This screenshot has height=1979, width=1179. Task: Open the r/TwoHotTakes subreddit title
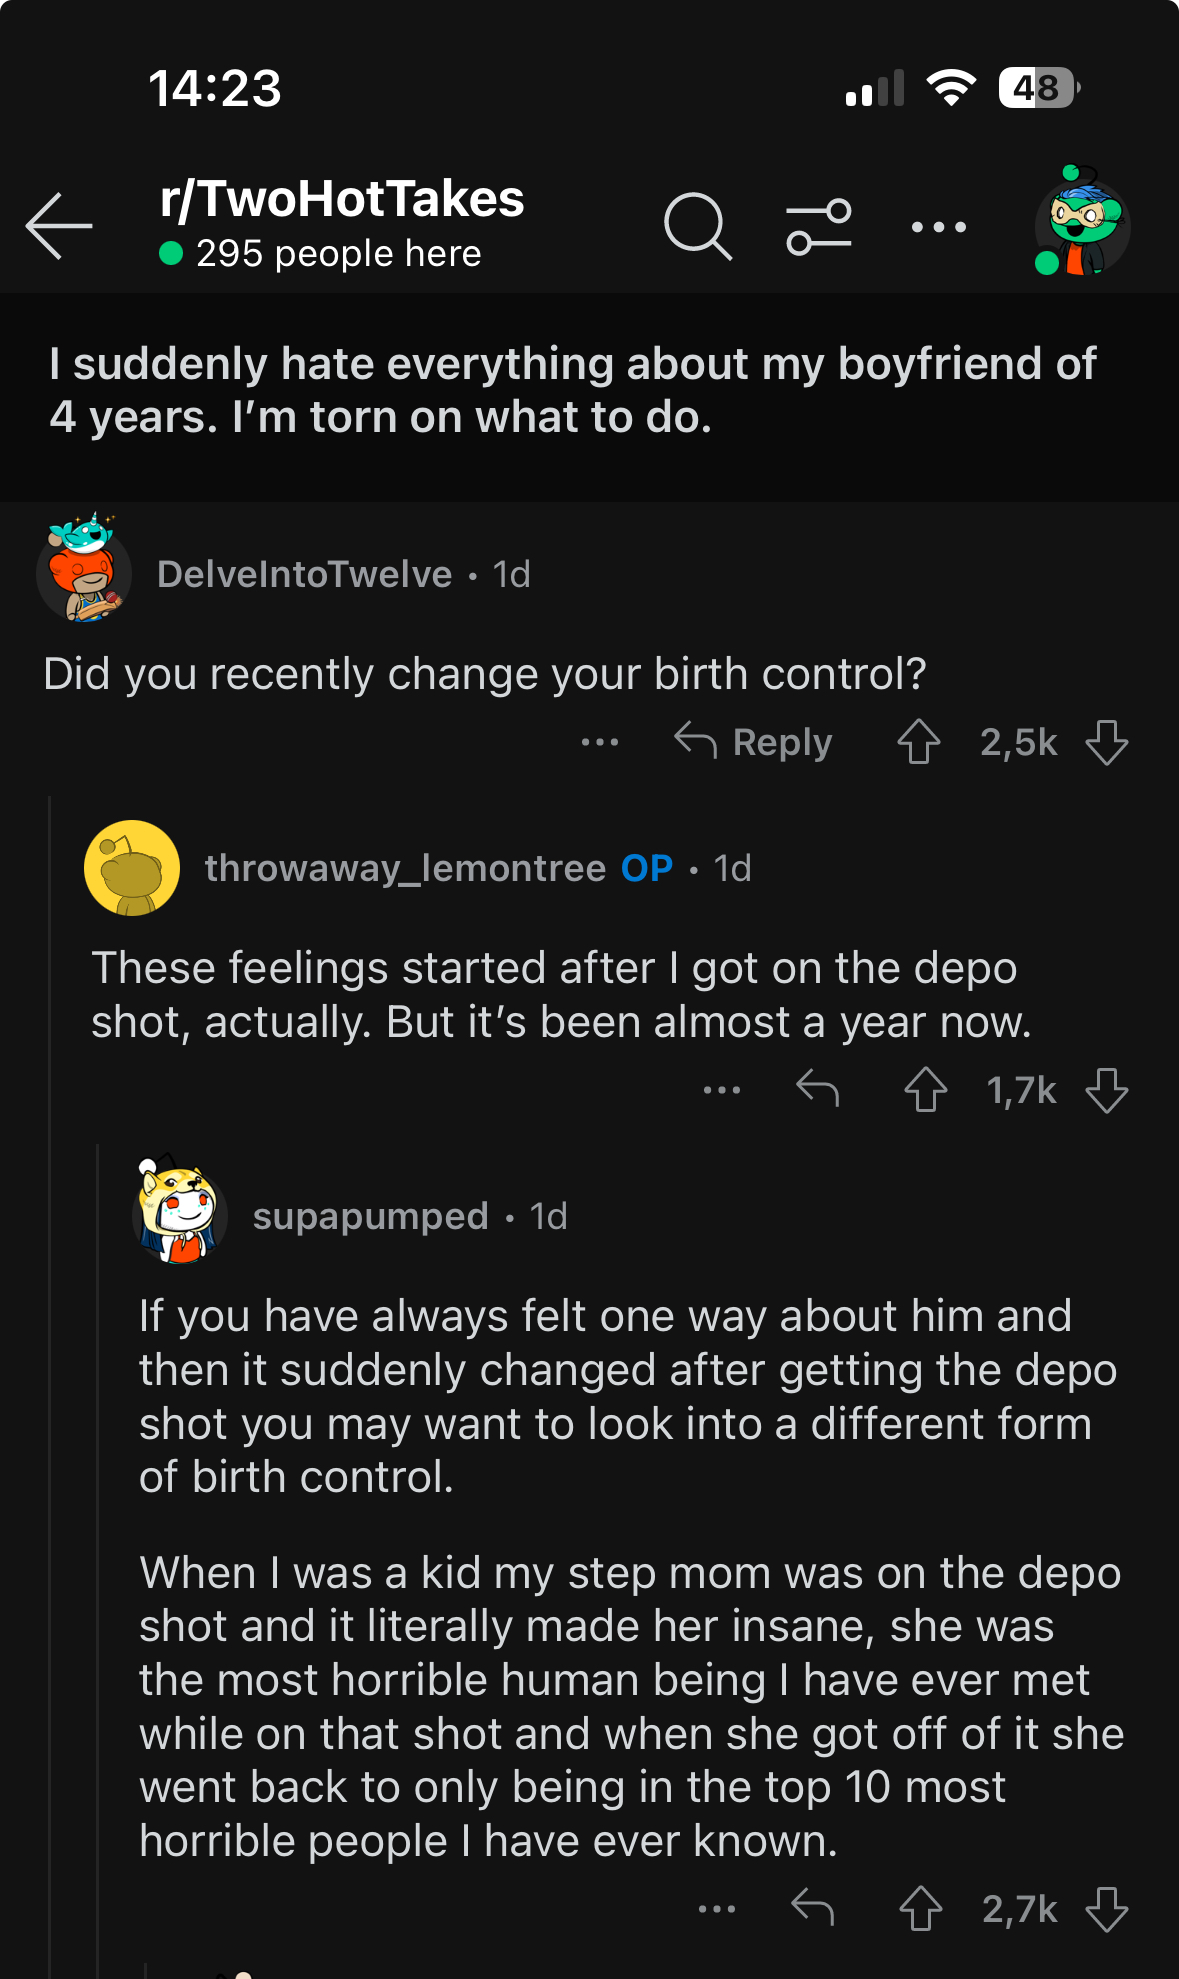[x=342, y=199]
